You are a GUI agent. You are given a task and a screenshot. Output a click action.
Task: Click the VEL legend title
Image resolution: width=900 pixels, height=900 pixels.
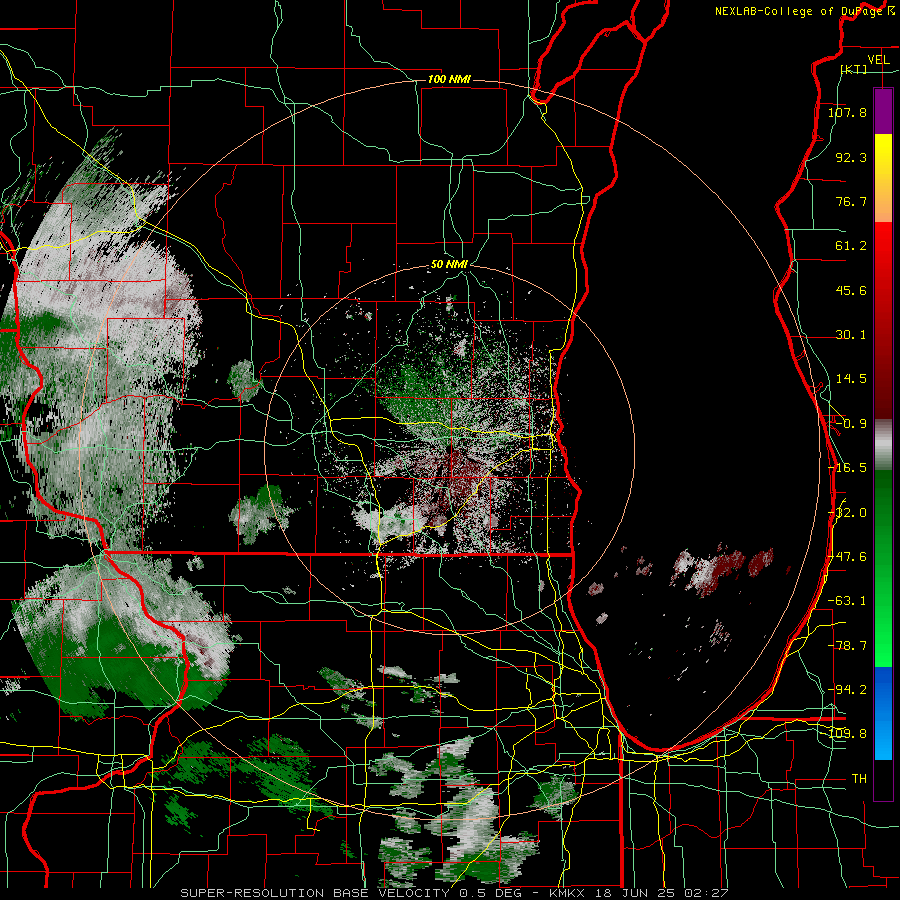pyautogui.click(x=878, y=60)
